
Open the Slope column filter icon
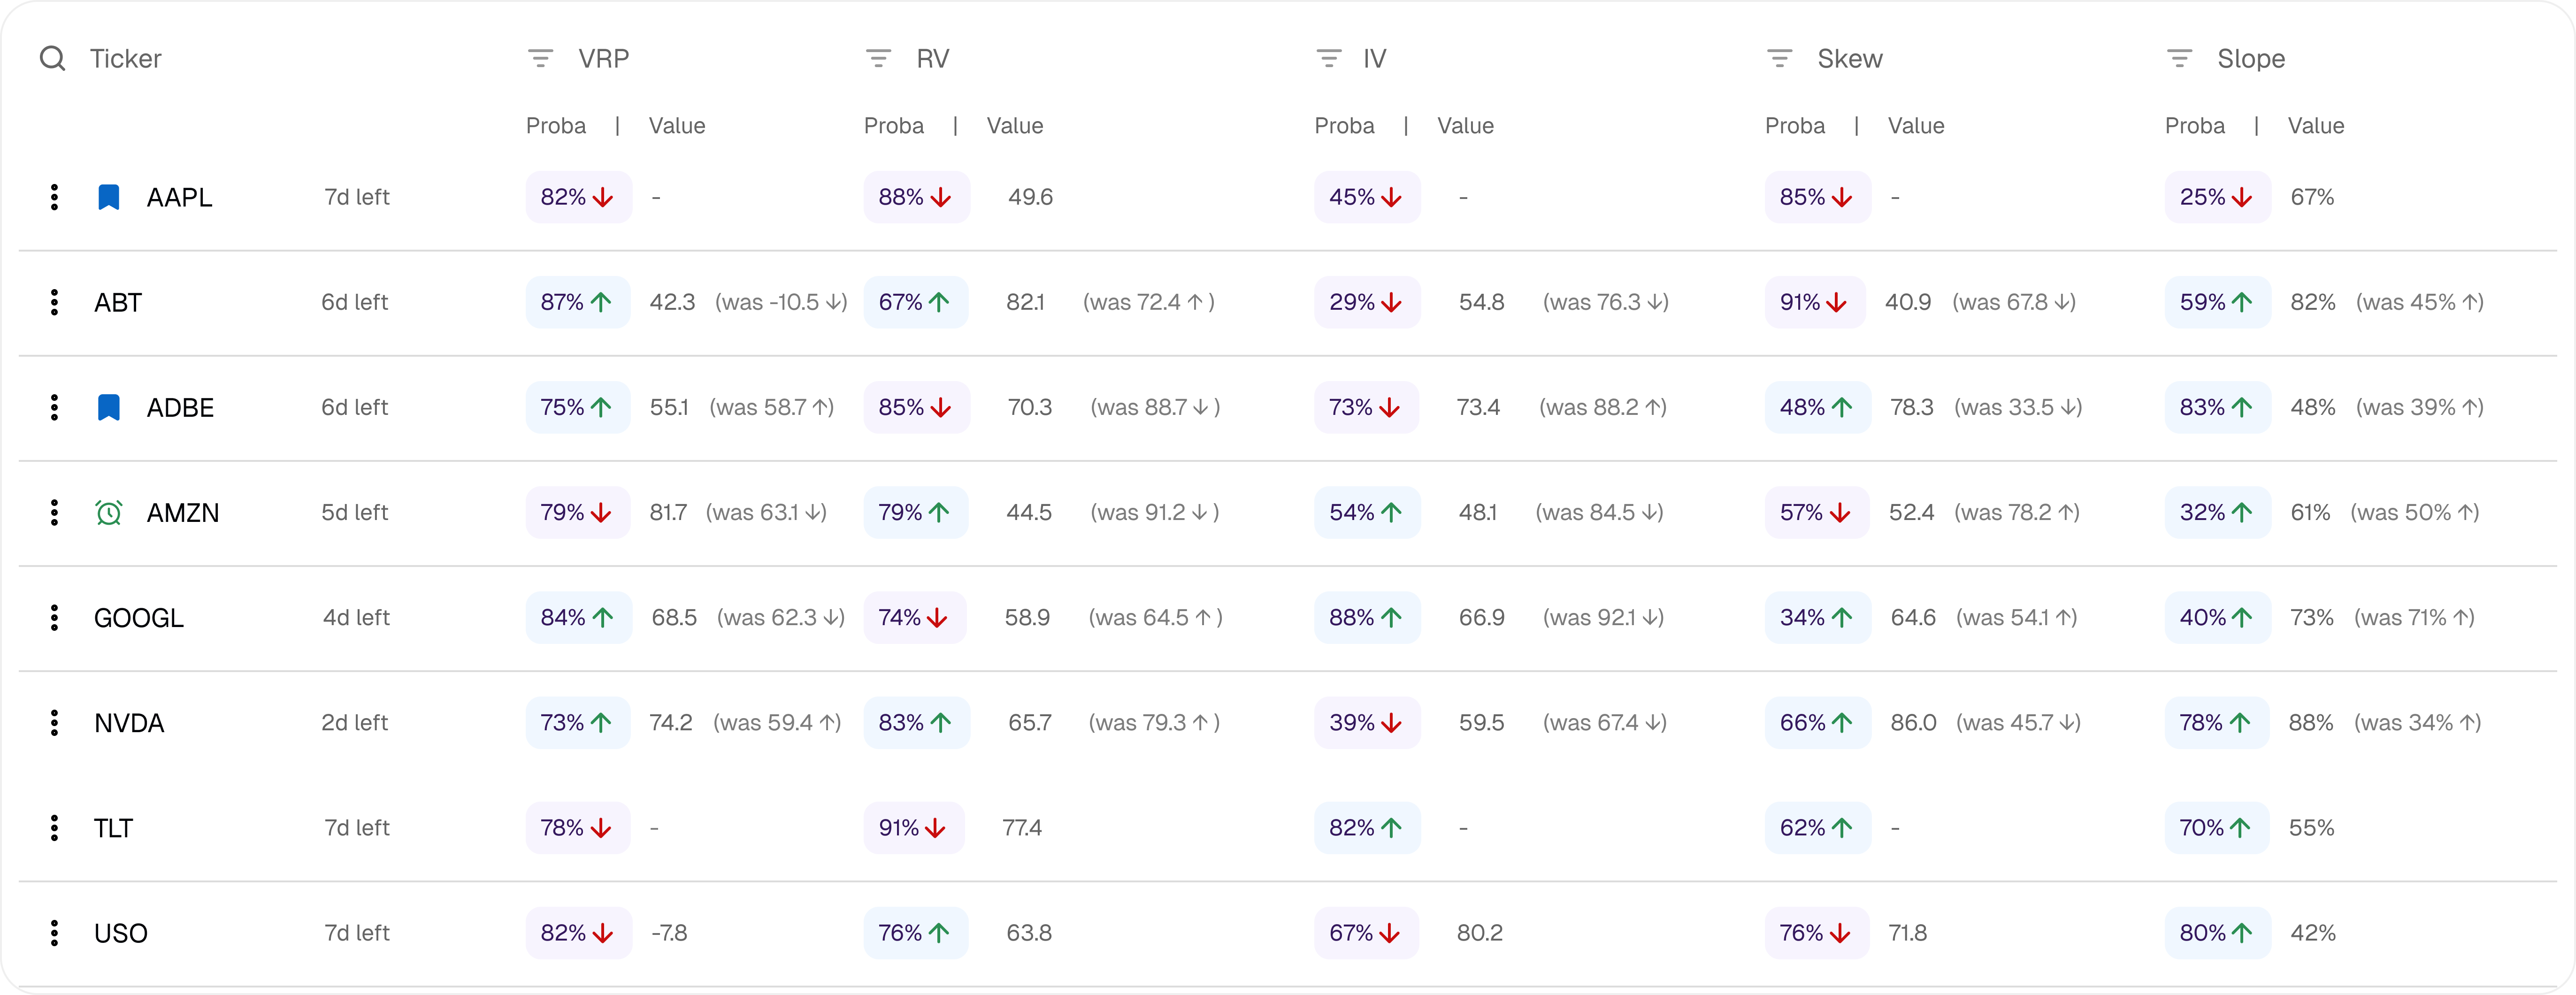2179,59
